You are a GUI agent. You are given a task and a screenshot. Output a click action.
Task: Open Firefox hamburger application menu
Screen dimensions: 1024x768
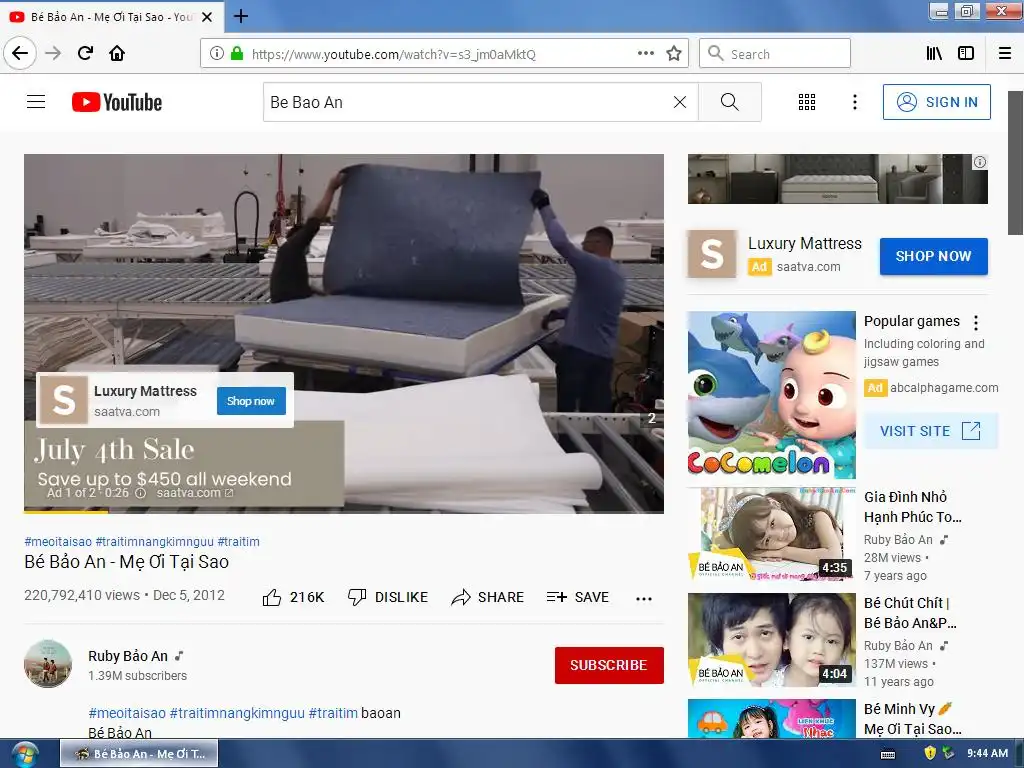1005,53
